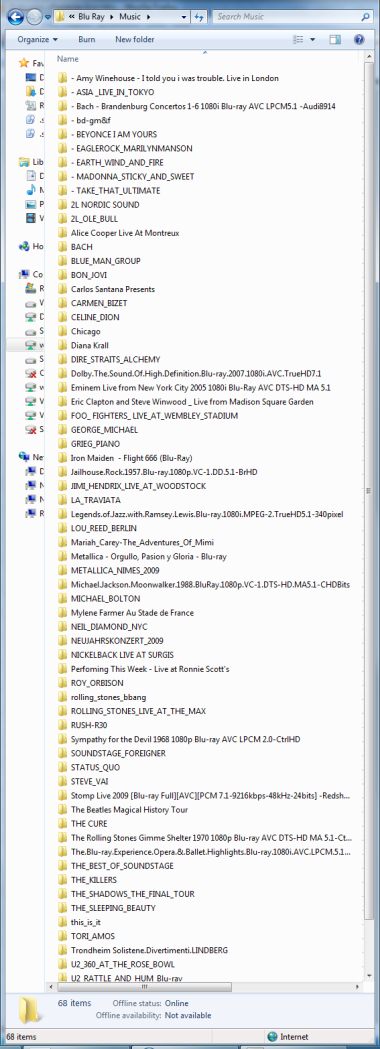This screenshot has height=1049, width=380.
Task: Click the folder icon for RUSH-R30
Action: (x=63, y=725)
